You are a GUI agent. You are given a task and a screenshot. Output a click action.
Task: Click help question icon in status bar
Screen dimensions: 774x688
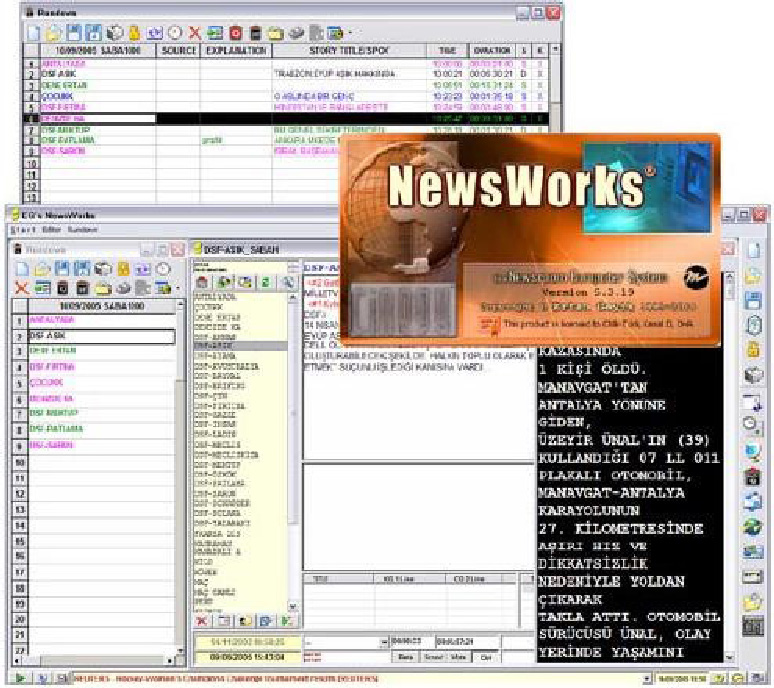pos(720,679)
